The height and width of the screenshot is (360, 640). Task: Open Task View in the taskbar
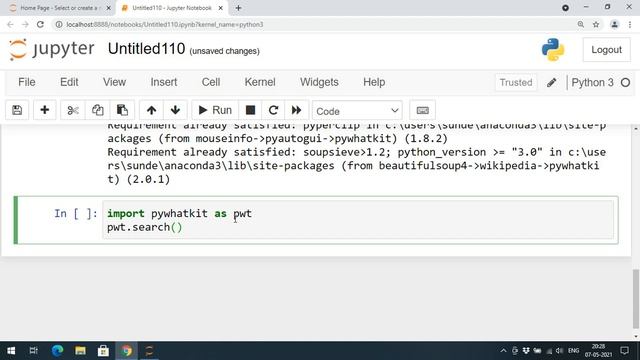point(33,351)
